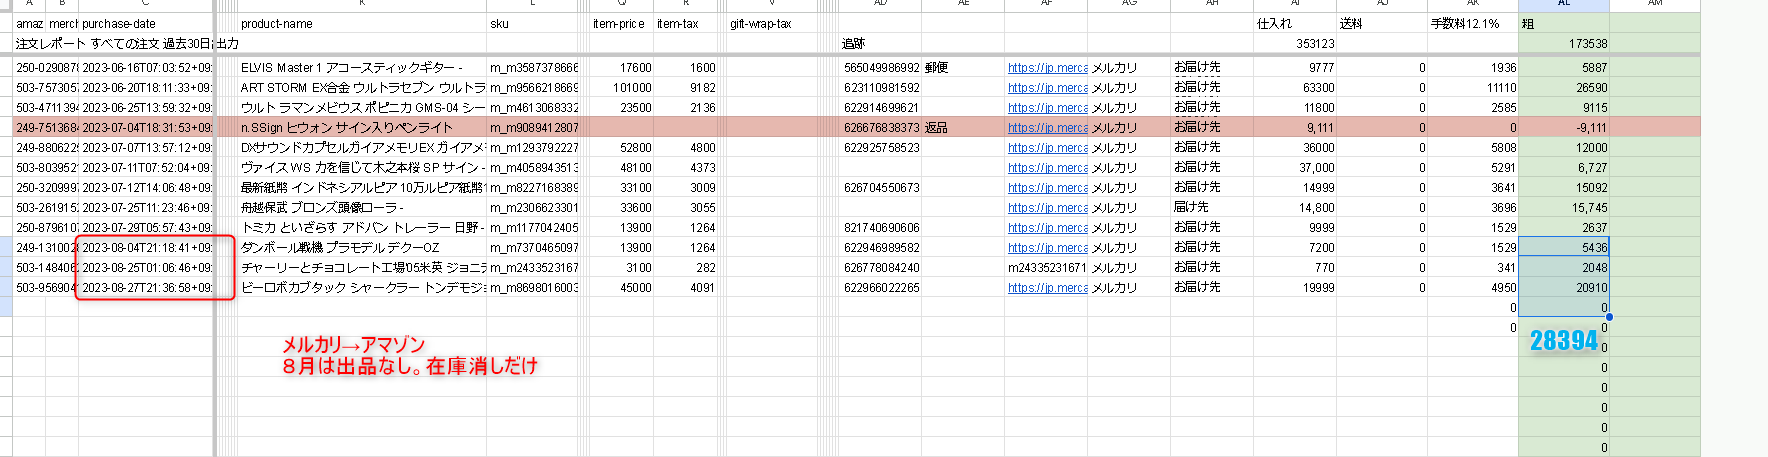Select the 送料 header cell
Screen dimensions: 1768x457
1382,23
